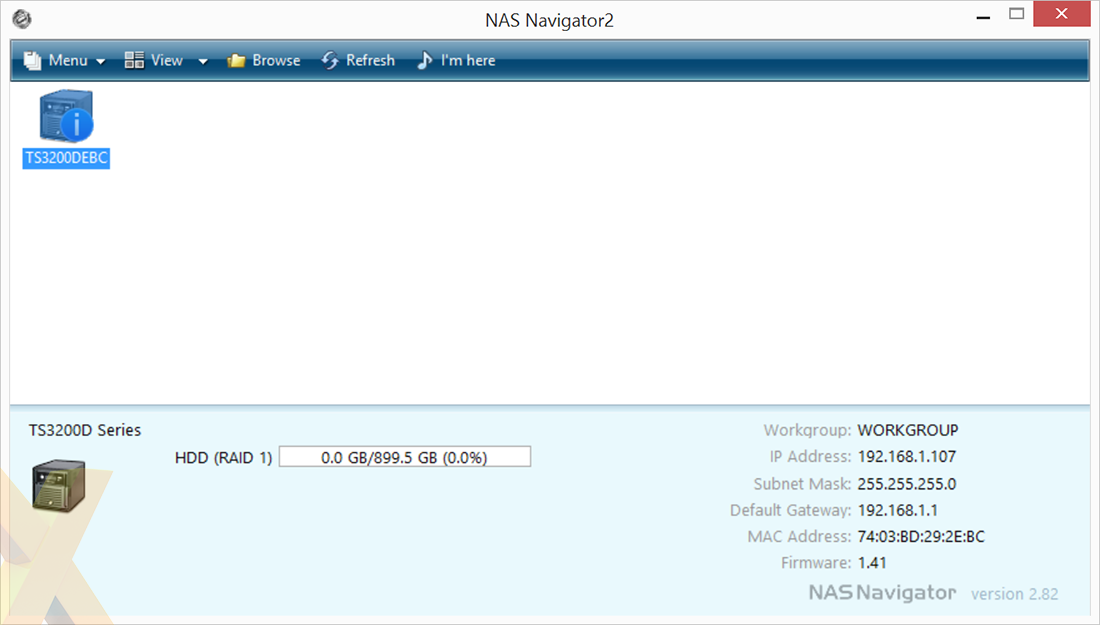Click the WORKGROUP value
1100x625 pixels.
coord(908,431)
